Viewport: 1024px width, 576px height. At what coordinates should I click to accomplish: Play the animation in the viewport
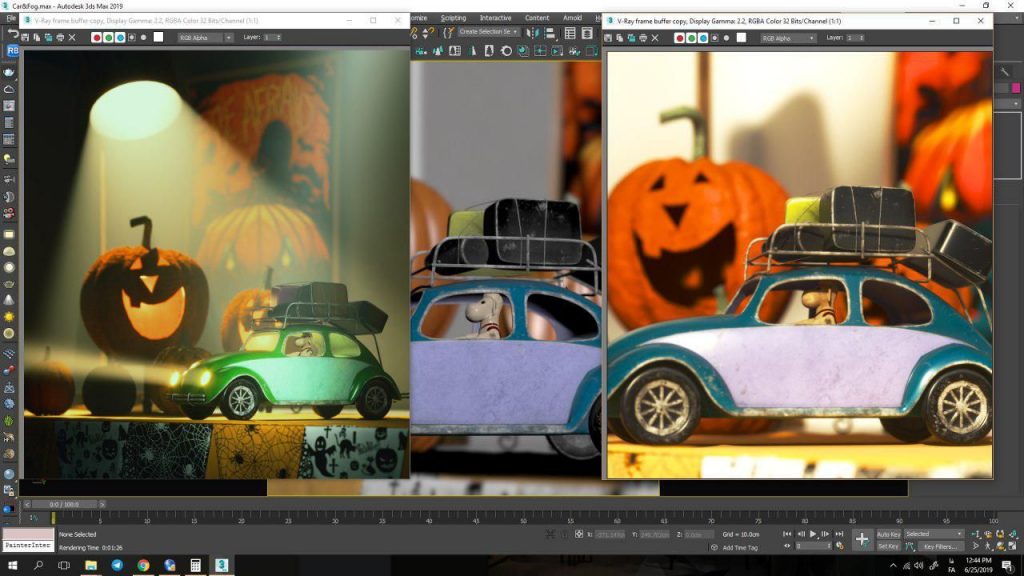point(813,534)
